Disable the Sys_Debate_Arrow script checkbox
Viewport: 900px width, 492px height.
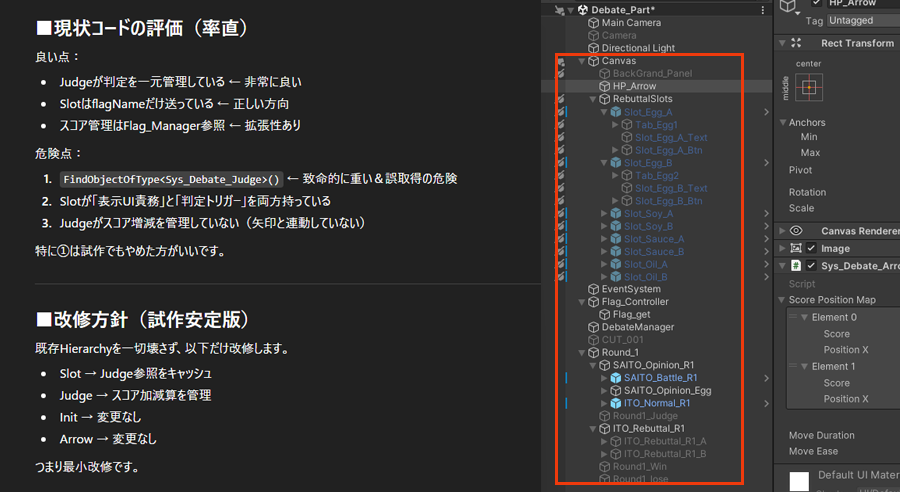pos(812,266)
